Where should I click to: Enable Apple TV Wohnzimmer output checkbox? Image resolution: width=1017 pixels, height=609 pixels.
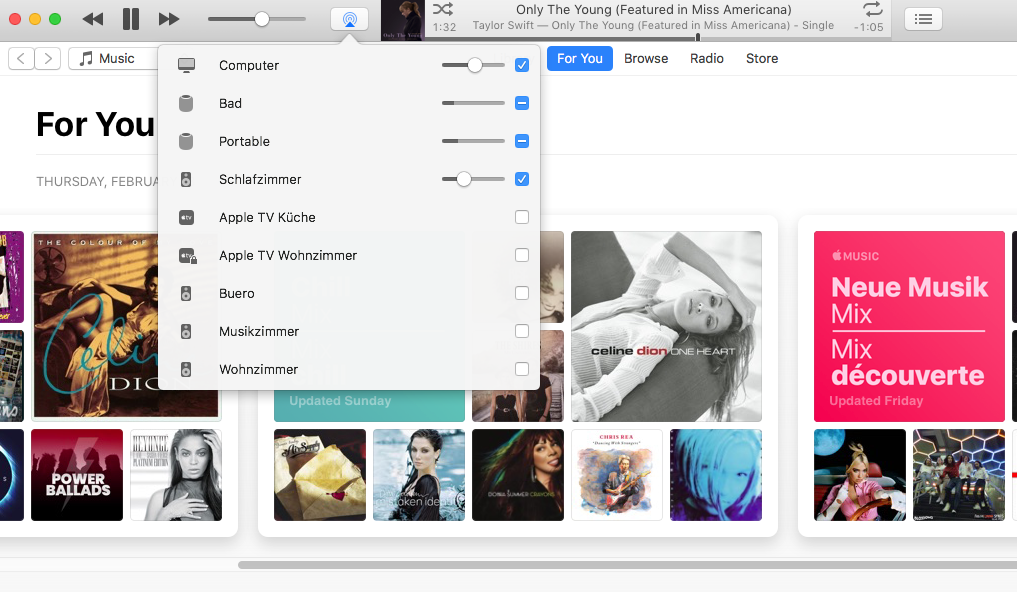tap(521, 255)
